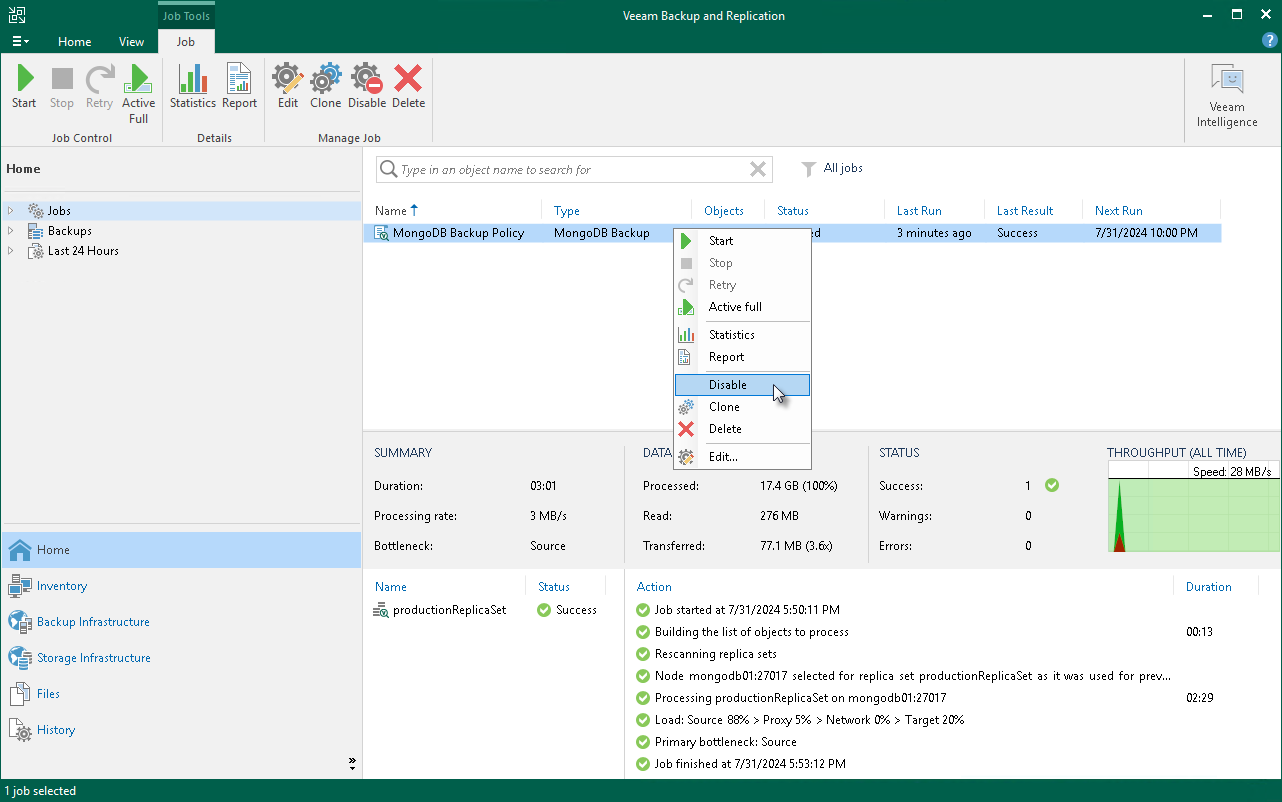Click the '1 job selected' status bar text
The height and width of the screenshot is (802, 1282).
(40, 791)
